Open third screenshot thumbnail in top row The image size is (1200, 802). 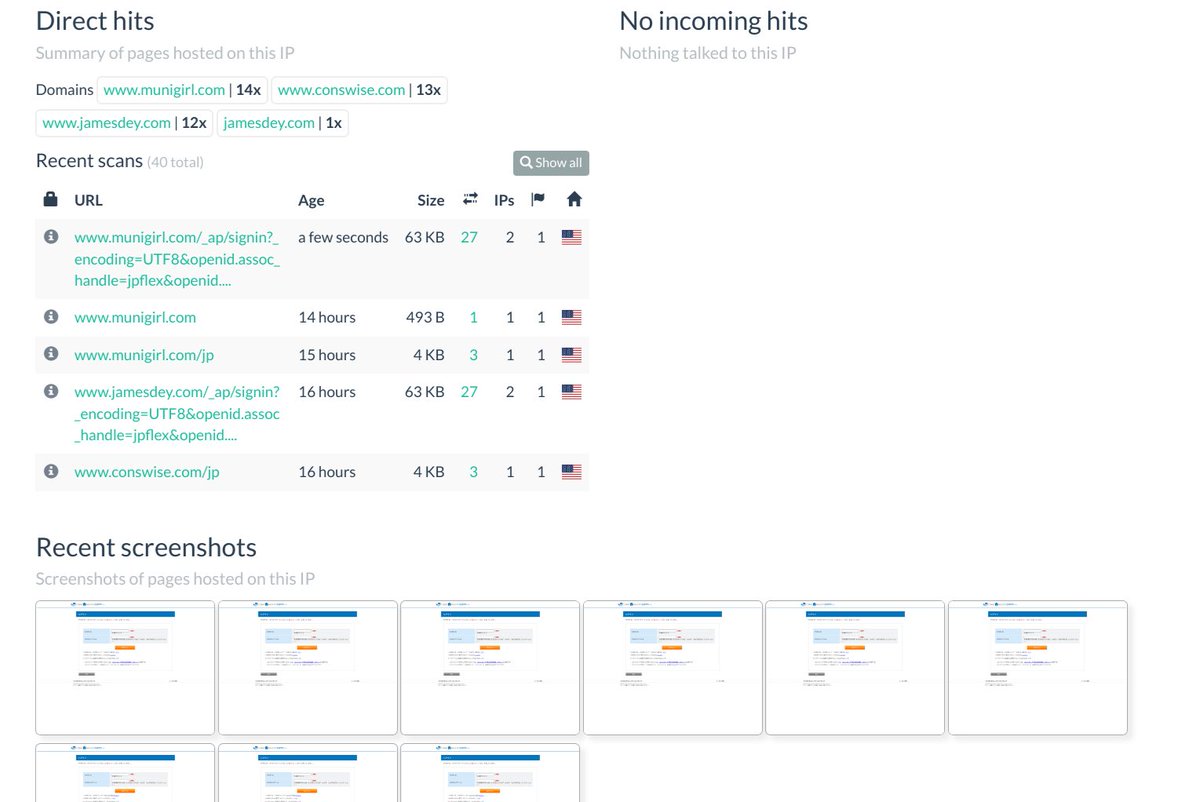click(x=490, y=668)
